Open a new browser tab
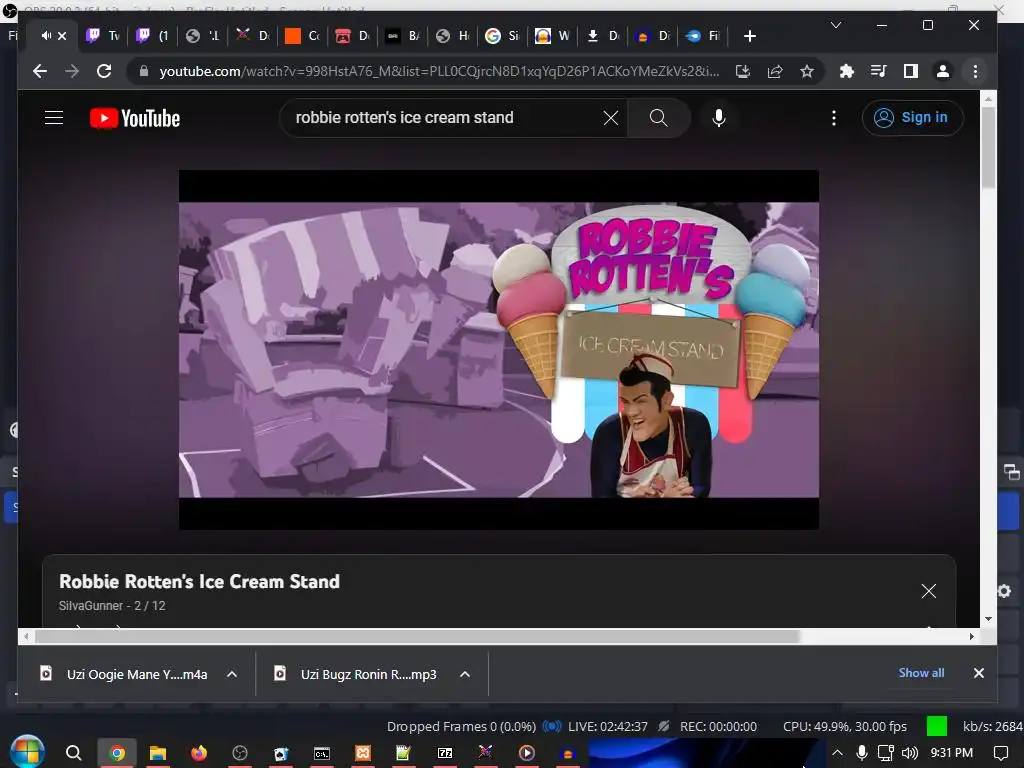The image size is (1024, 768). [x=750, y=36]
